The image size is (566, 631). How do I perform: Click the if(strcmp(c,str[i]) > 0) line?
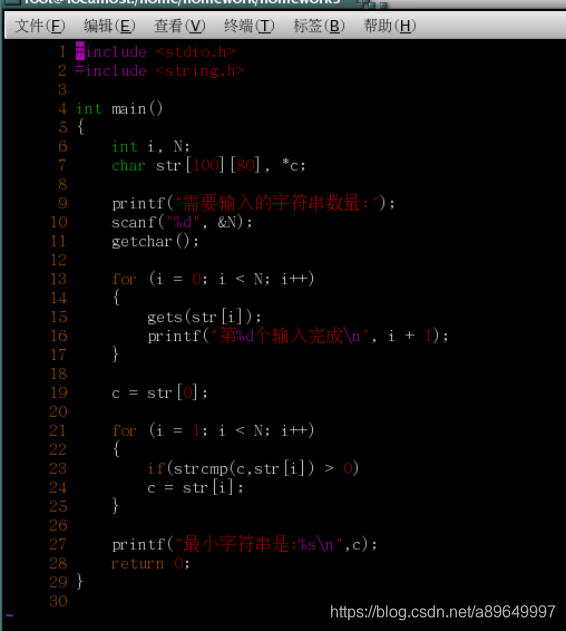pos(253,468)
